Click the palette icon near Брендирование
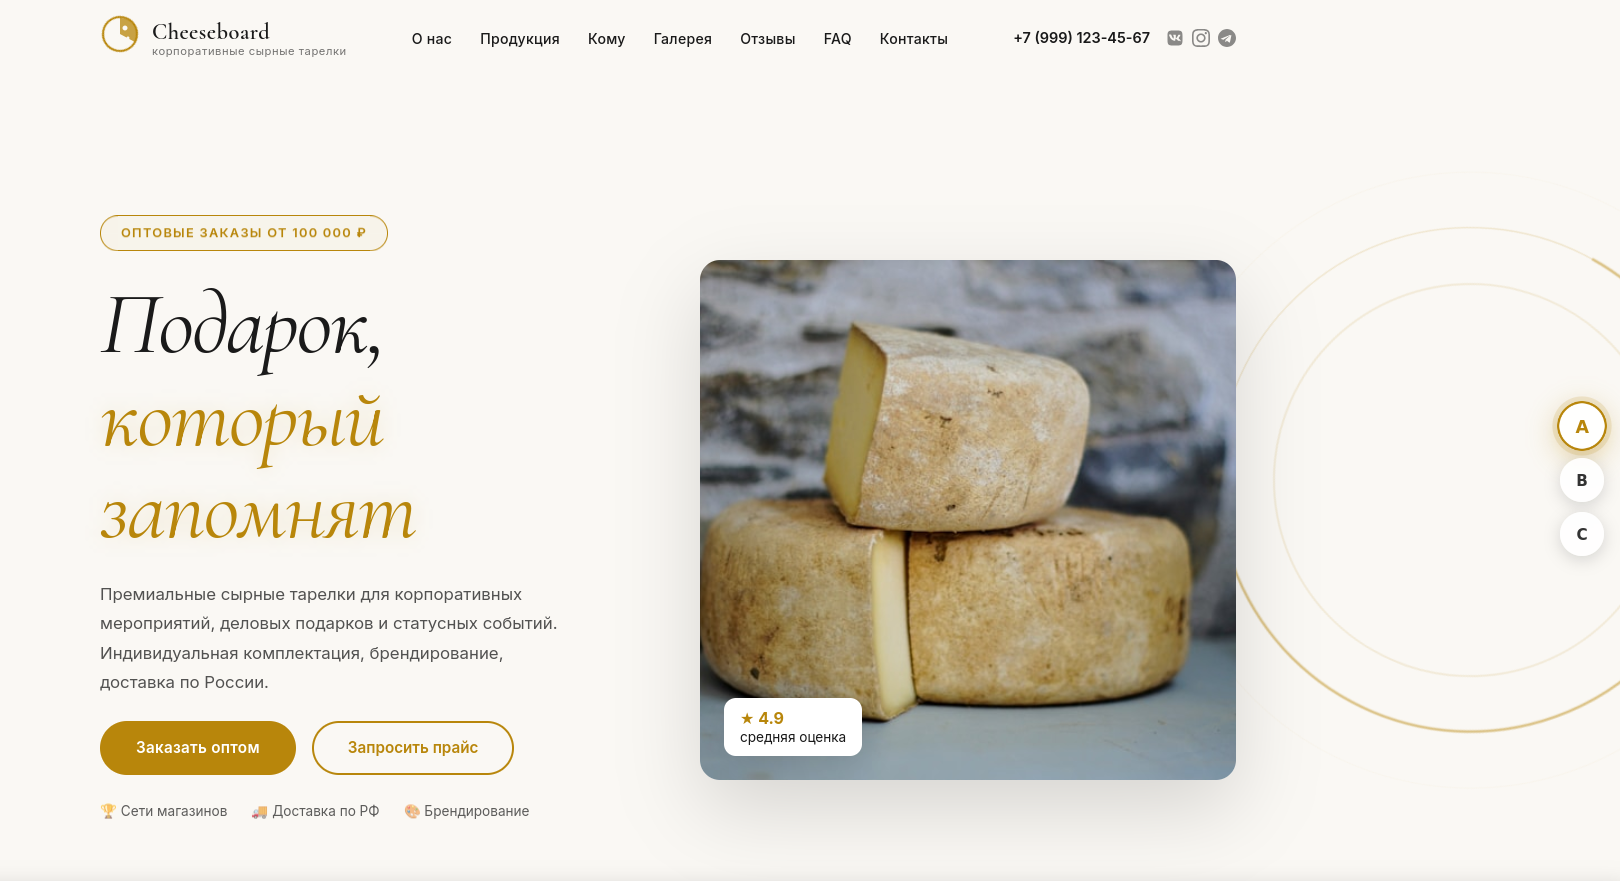Screen dimensions: 1620x881 (412, 811)
